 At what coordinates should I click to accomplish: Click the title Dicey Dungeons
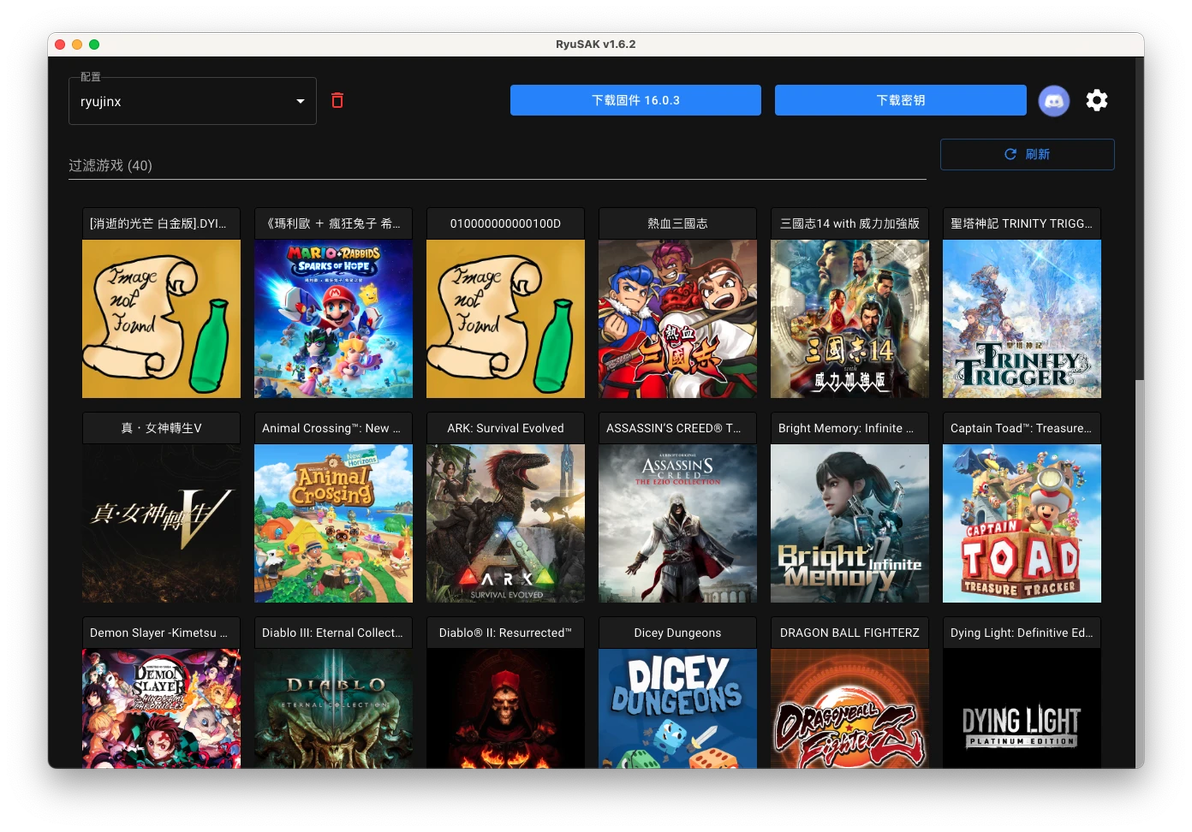point(677,633)
